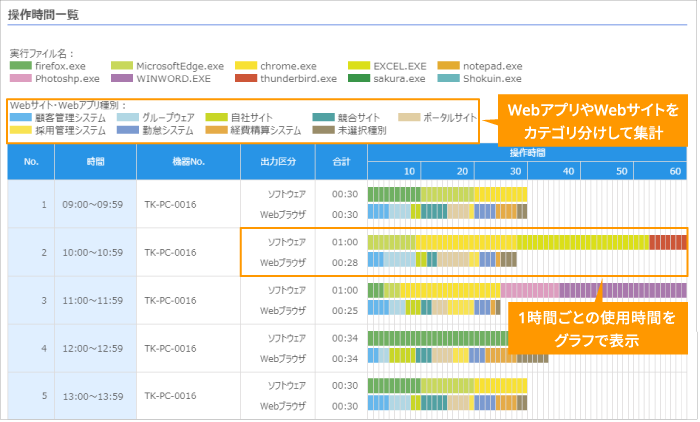Click the No. column header
Image resolution: width=700 pixels, height=422 pixels.
click(x=31, y=162)
